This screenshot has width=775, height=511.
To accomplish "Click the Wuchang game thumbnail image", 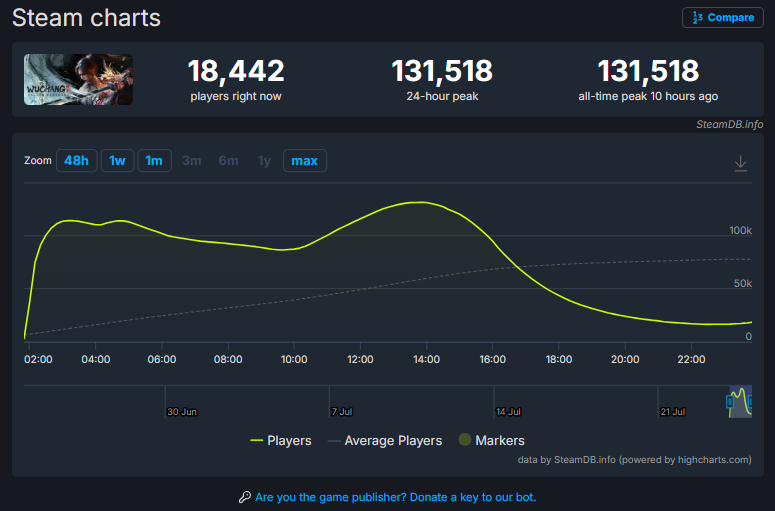I will [x=79, y=80].
